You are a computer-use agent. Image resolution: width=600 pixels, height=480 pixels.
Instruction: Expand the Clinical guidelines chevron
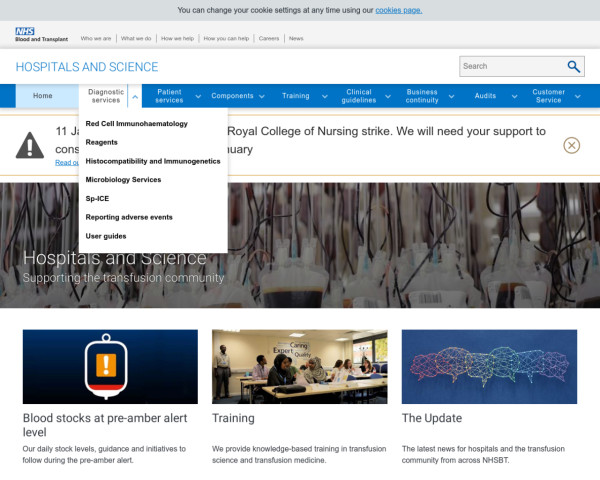point(387,97)
